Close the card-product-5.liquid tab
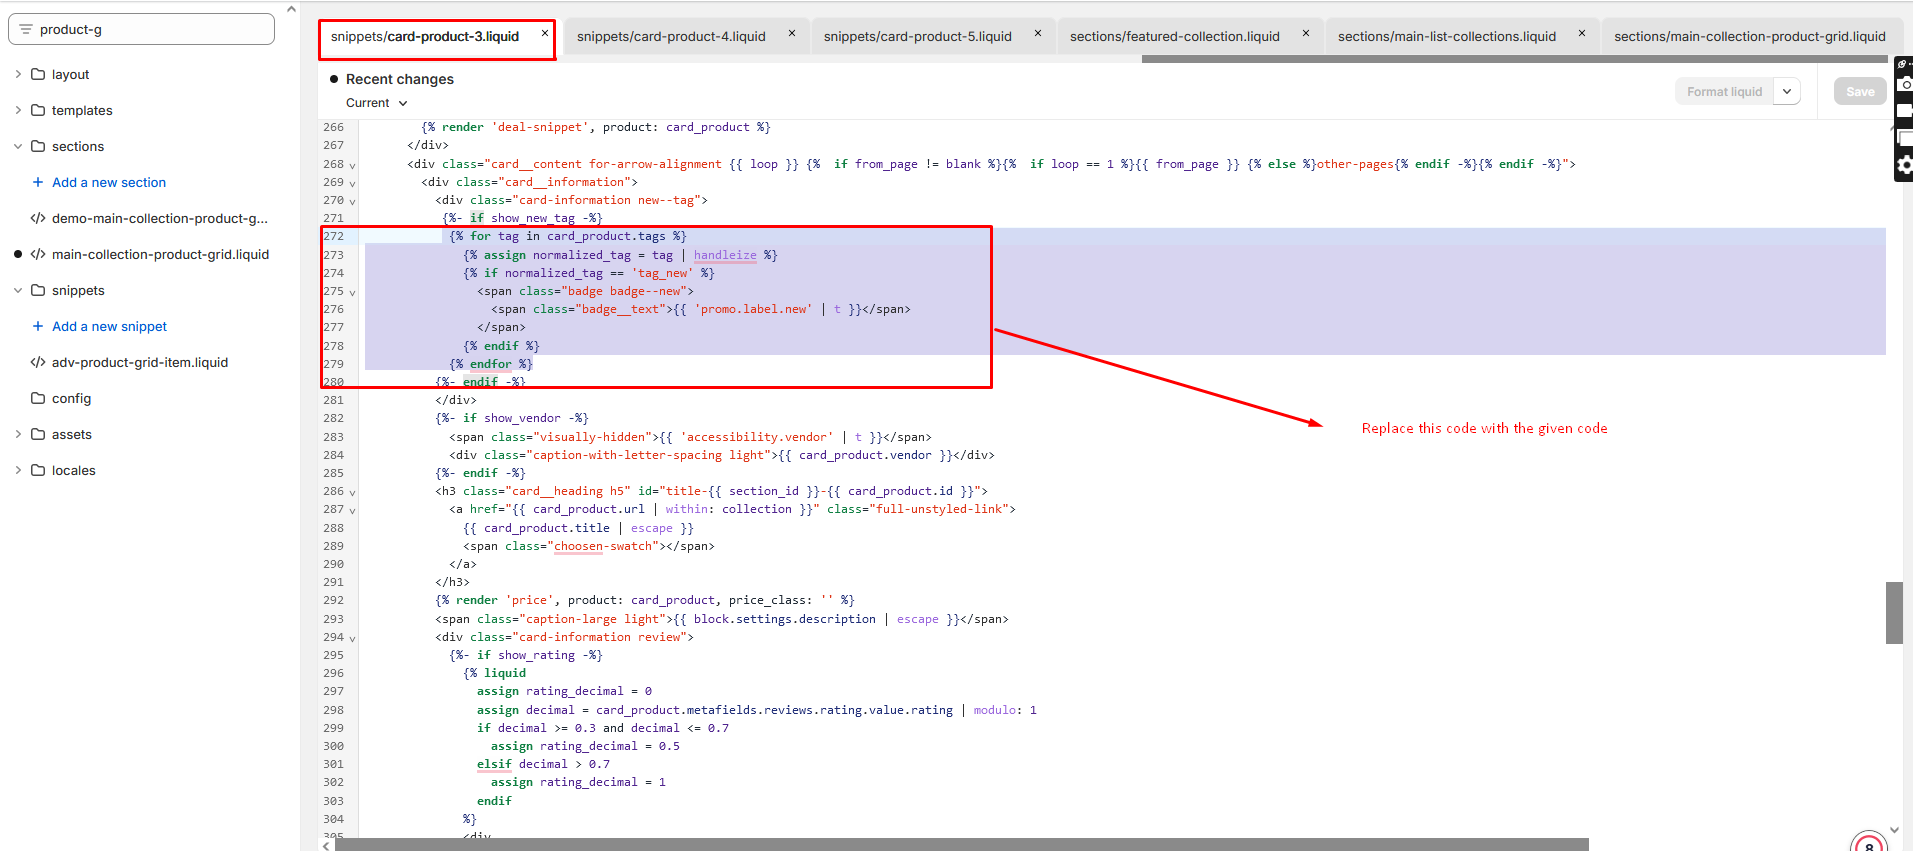Screen dimensions: 1913x851 [1038, 33]
